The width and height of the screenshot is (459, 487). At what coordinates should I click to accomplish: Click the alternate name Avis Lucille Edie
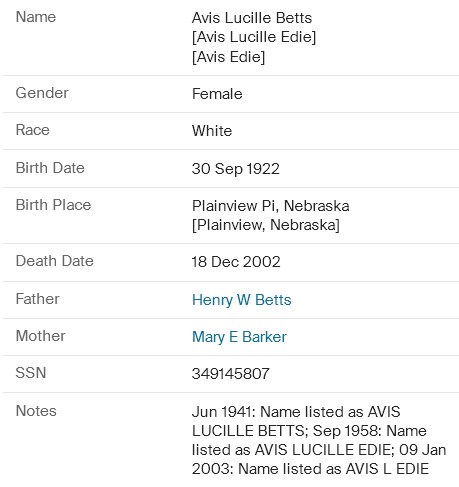254,37
